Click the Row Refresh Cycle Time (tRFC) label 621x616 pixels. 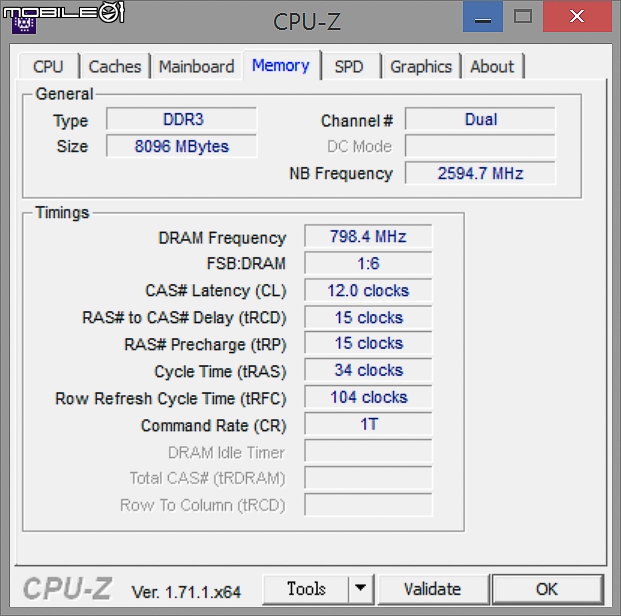point(171,399)
